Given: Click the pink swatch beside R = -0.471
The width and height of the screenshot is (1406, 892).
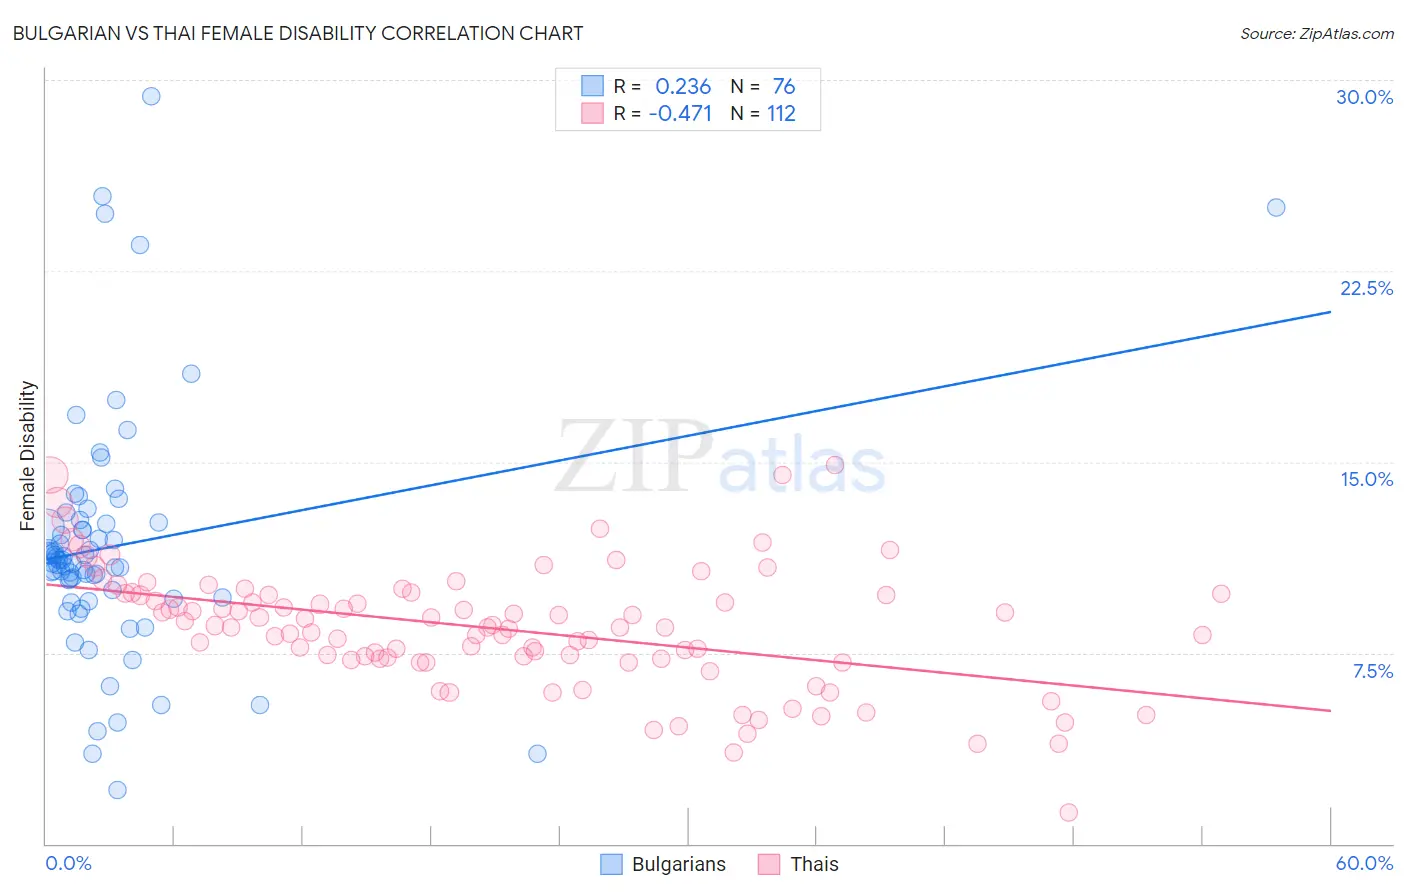Looking at the screenshot, I should (593, 113).
